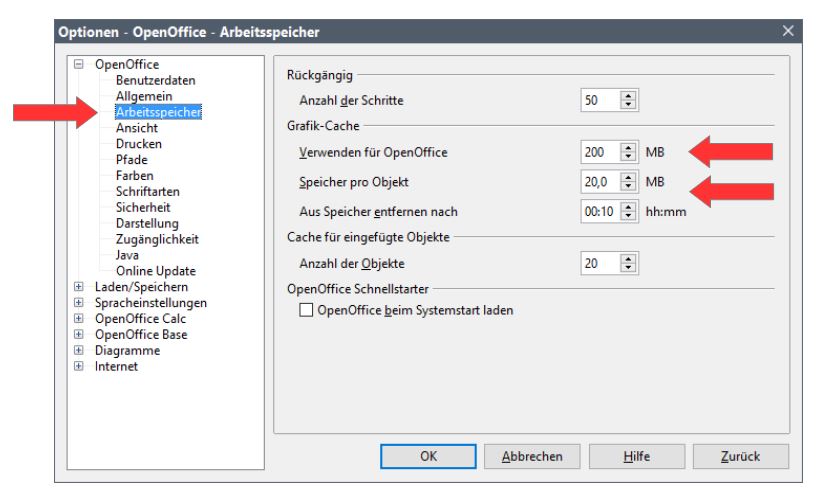
Task: Select the OpenOffice Calc tree entry
Action: point(140,319)
